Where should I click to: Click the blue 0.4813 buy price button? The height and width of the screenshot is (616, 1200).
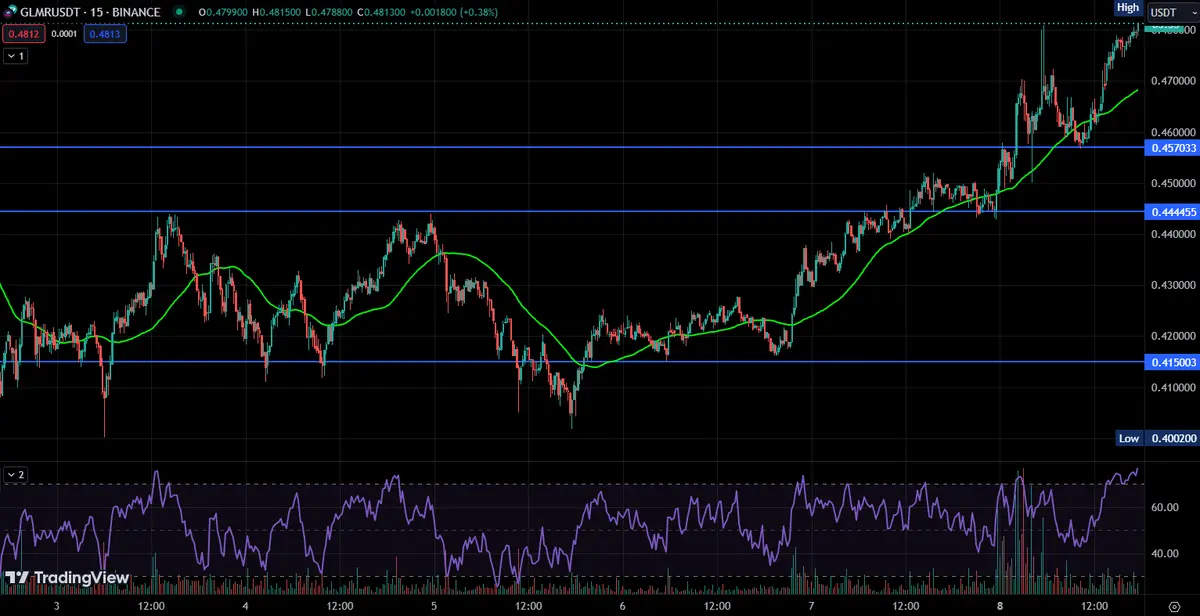(105, 33)
